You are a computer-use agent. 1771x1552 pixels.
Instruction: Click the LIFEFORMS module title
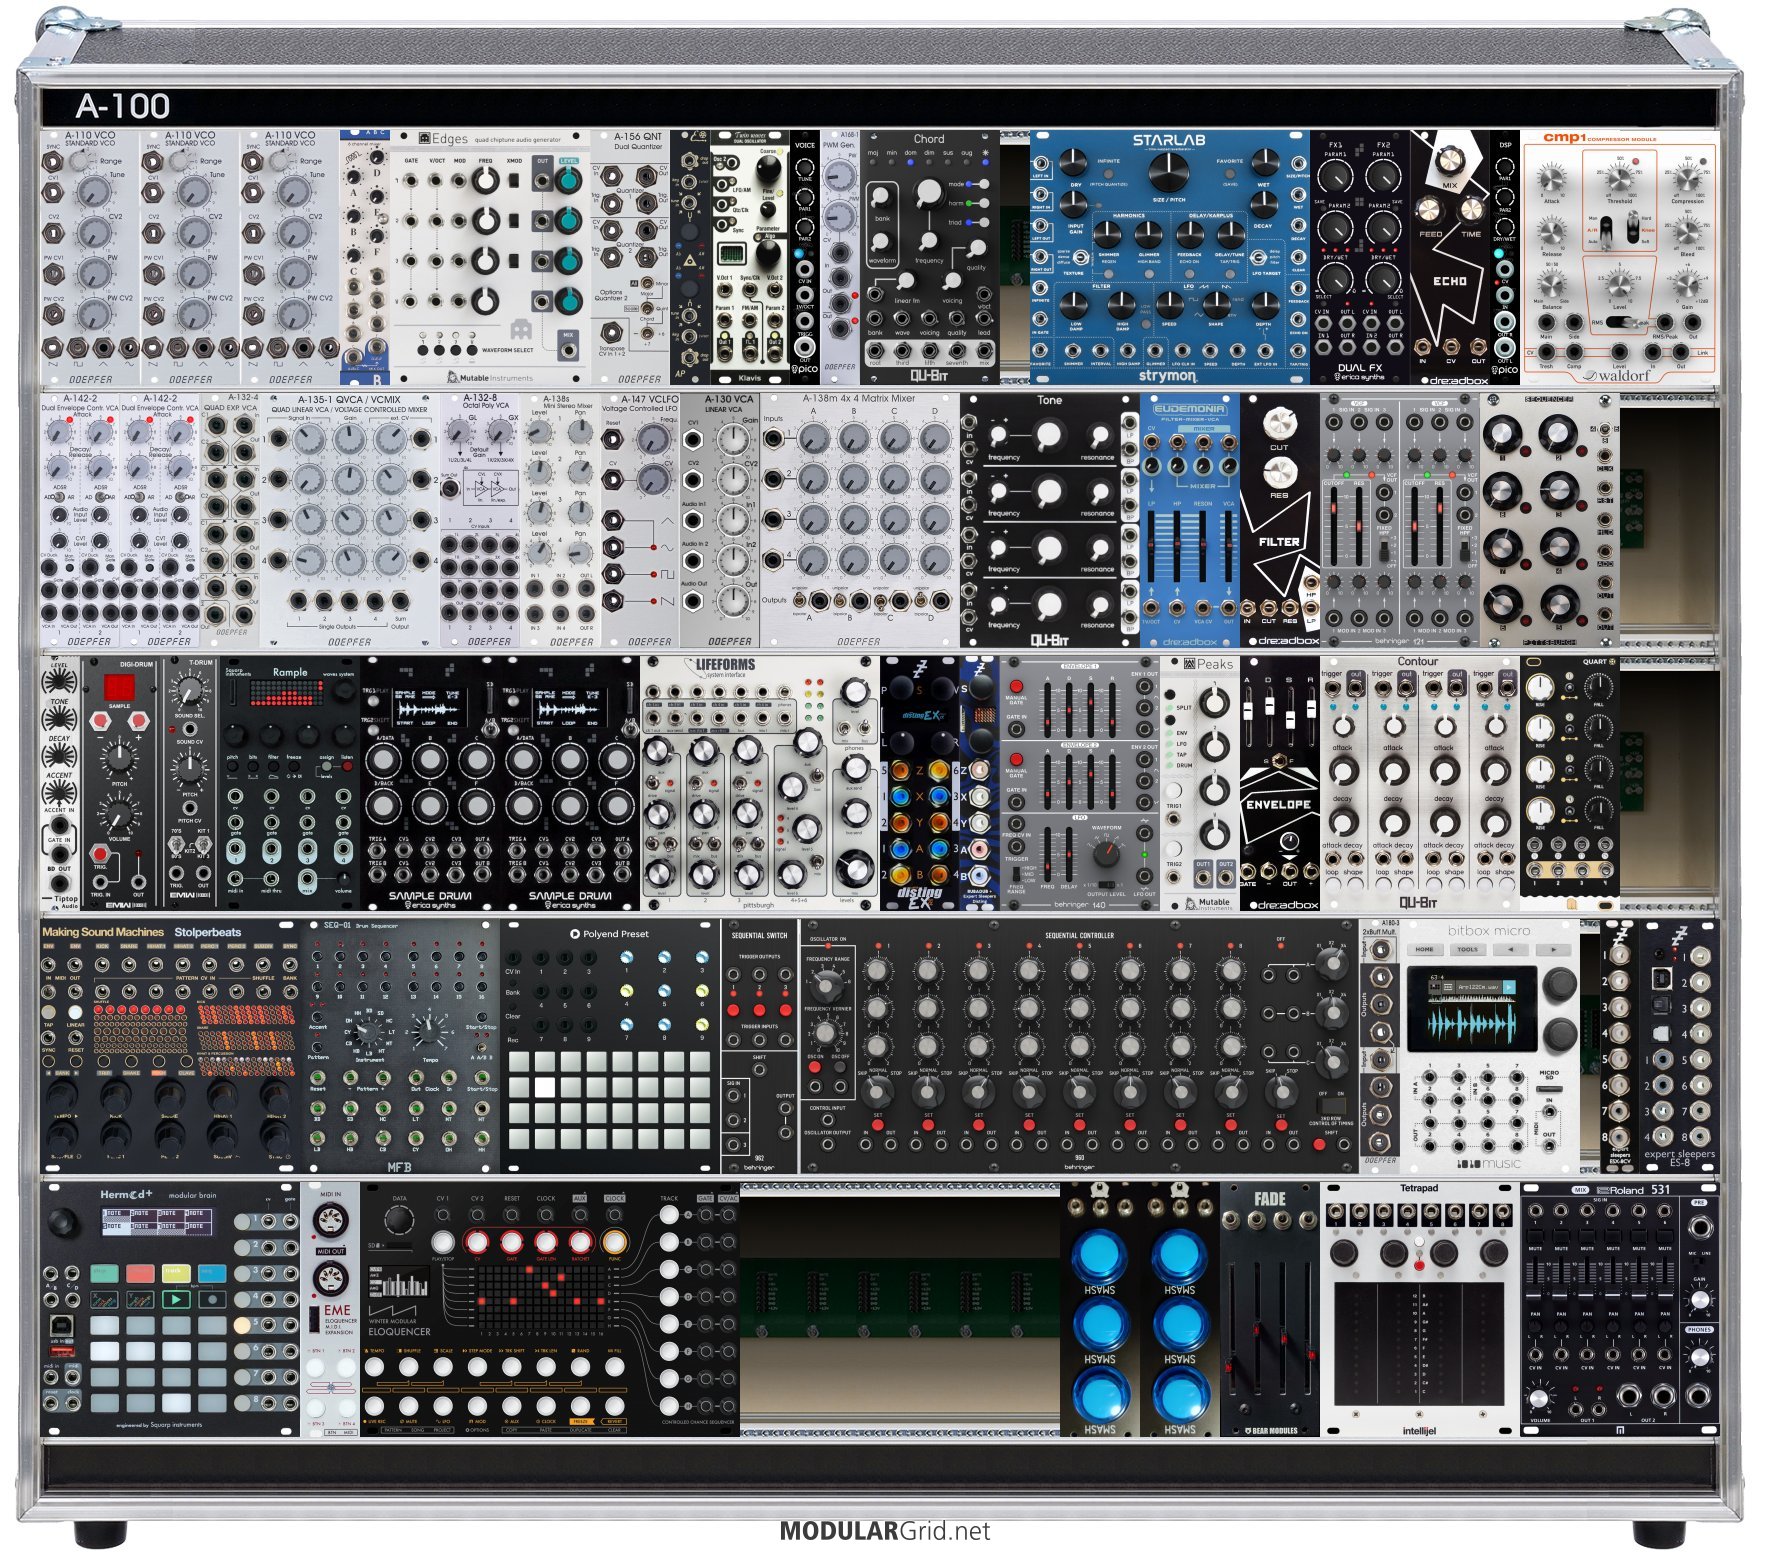pyautogui.click(x=726, y=664)
